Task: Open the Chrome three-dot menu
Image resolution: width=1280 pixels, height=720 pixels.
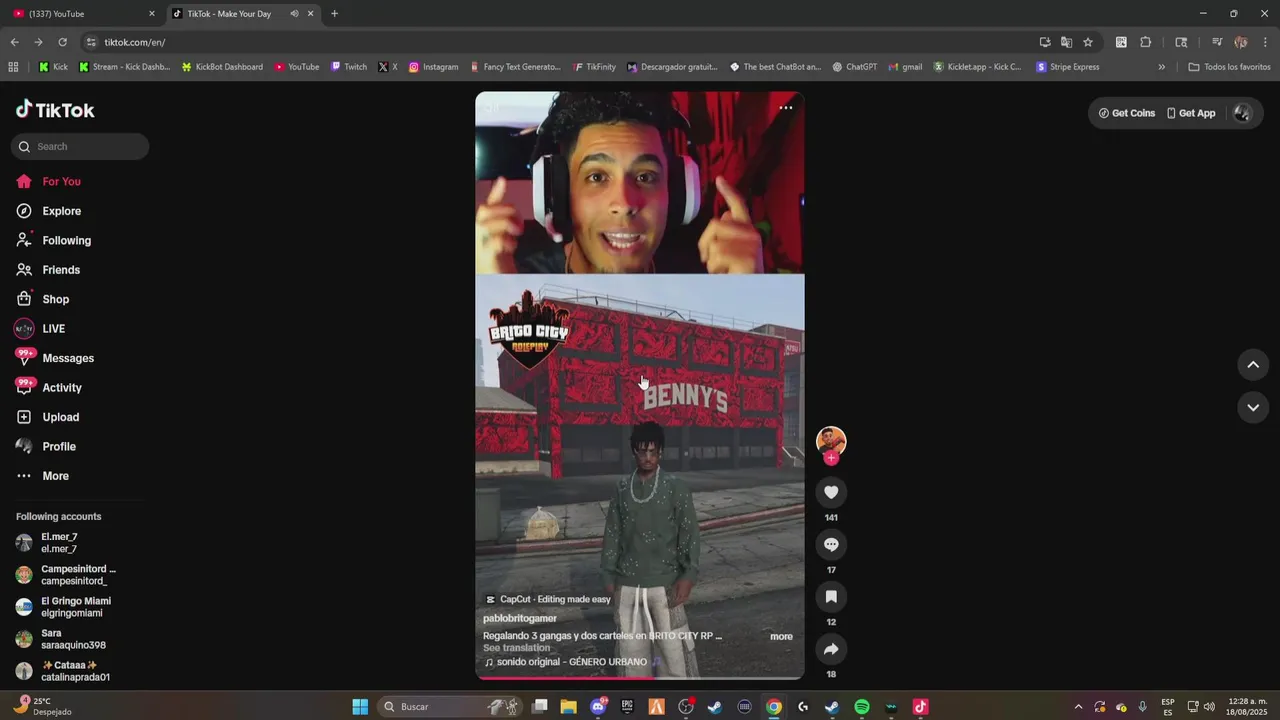Action: 1265,42
